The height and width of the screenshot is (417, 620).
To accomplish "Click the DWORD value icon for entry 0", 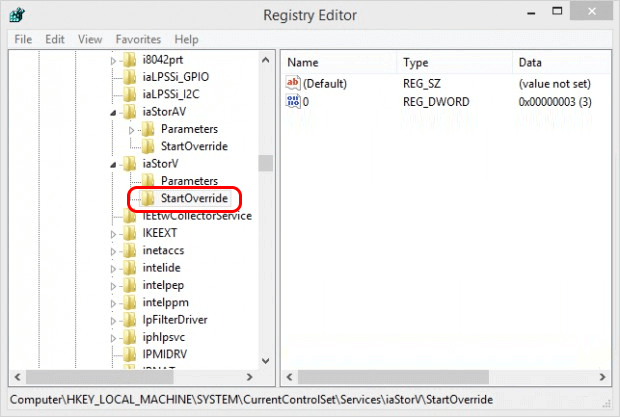I will pos(293,102).
